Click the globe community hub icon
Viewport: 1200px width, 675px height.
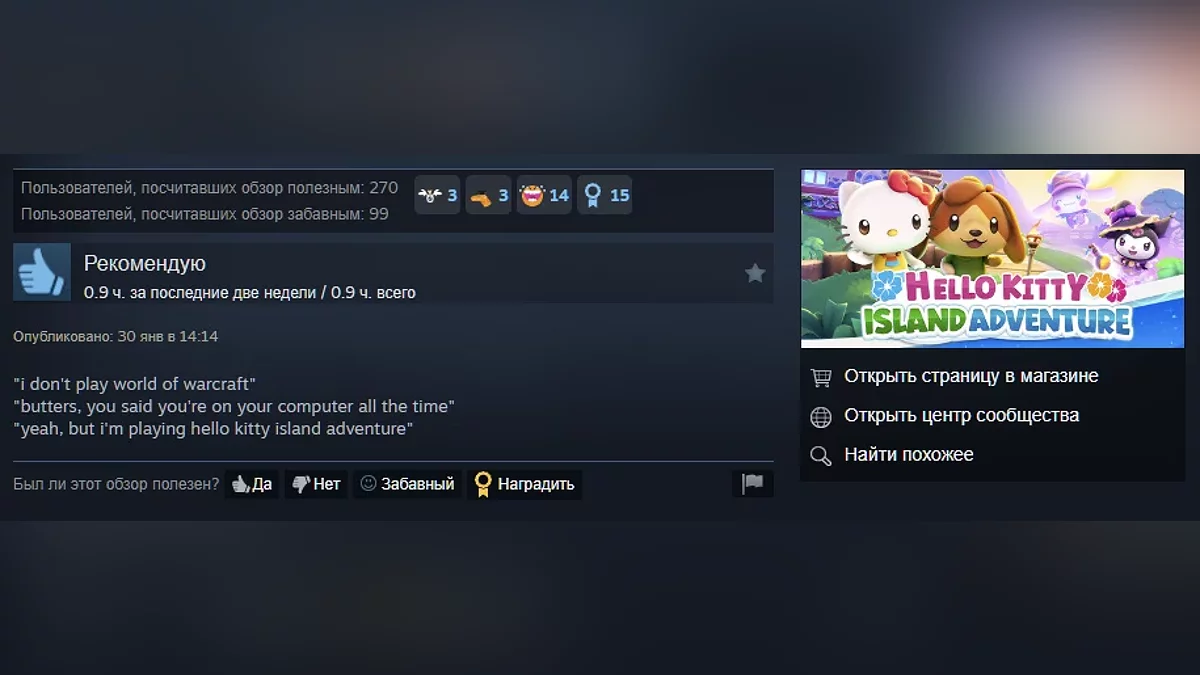pyautogui.click(x=821, y=416)
